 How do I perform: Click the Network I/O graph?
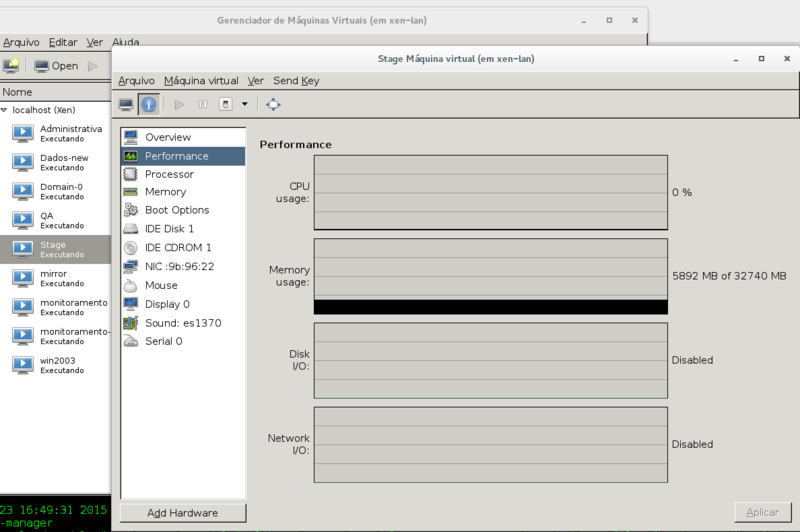click(x=491, y=444)
